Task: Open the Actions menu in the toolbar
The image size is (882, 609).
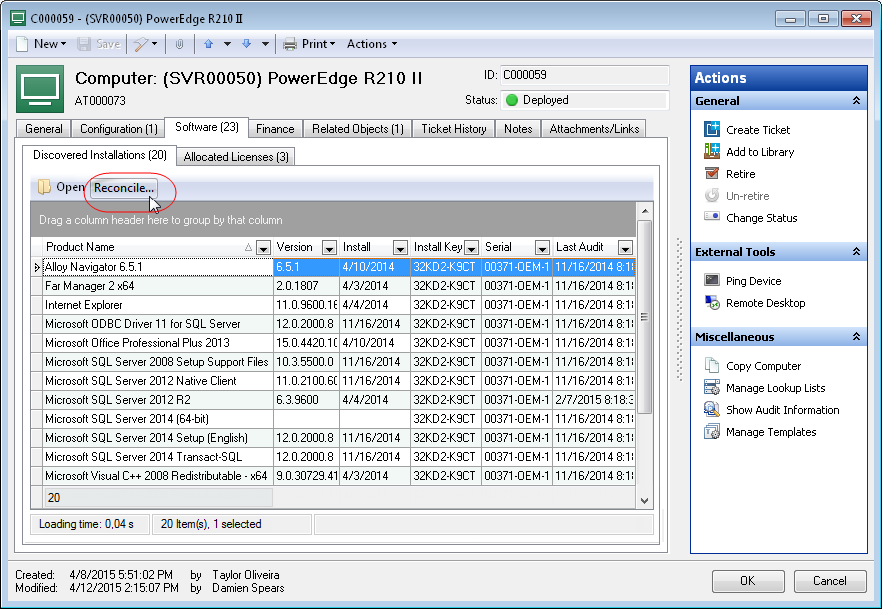Action: pyautogui.click(x=372, y=44)
